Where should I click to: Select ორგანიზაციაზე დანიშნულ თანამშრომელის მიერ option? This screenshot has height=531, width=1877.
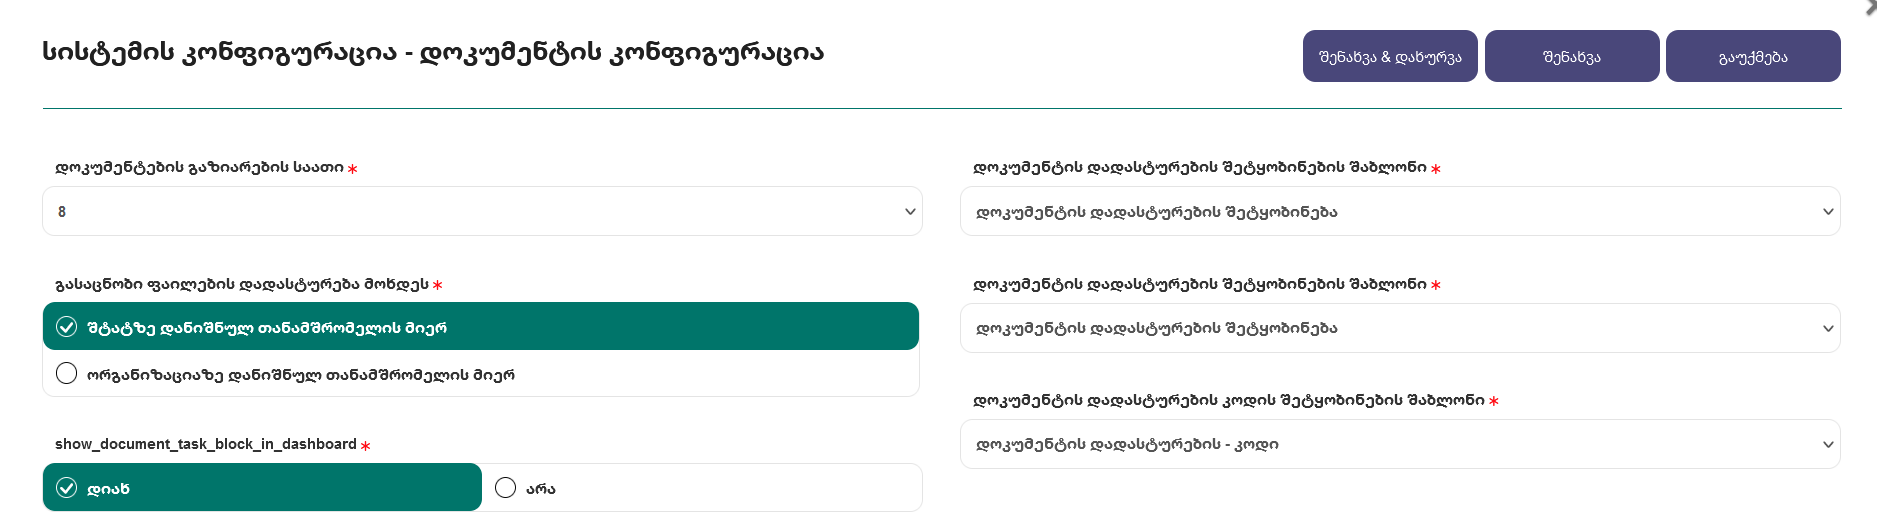pyautogui.click(x=481, y=373)
